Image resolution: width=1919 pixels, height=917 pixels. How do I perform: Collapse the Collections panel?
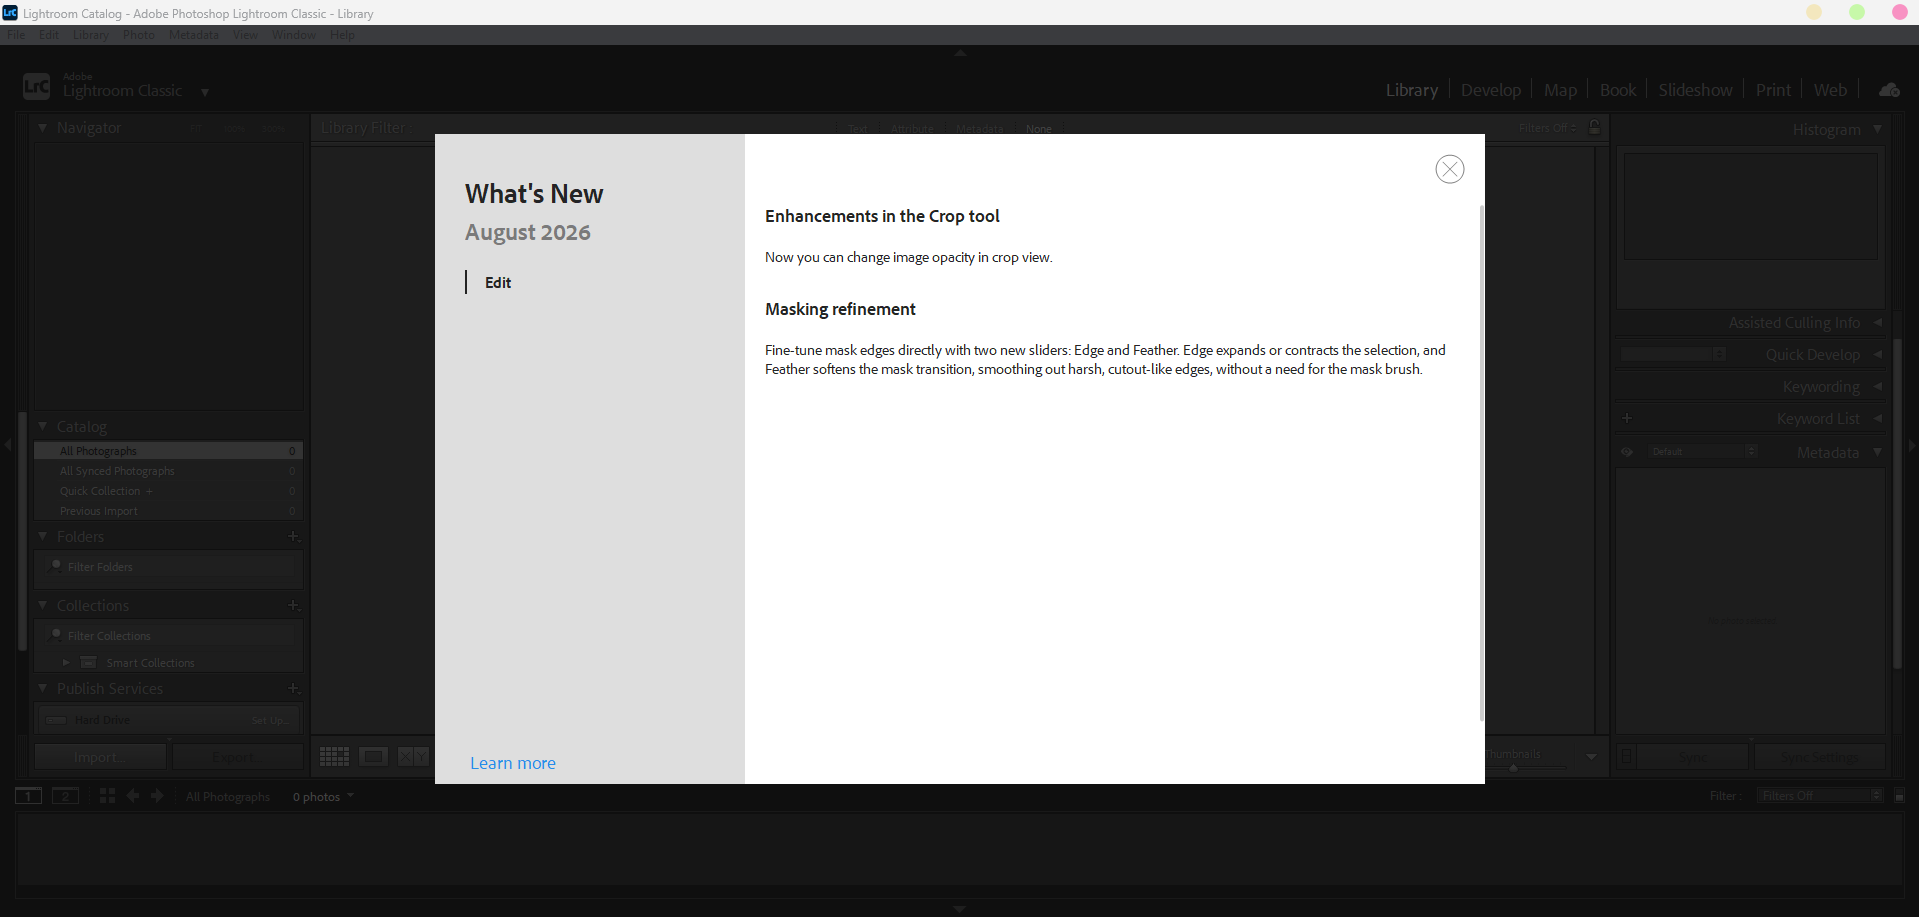coord(43,605)
